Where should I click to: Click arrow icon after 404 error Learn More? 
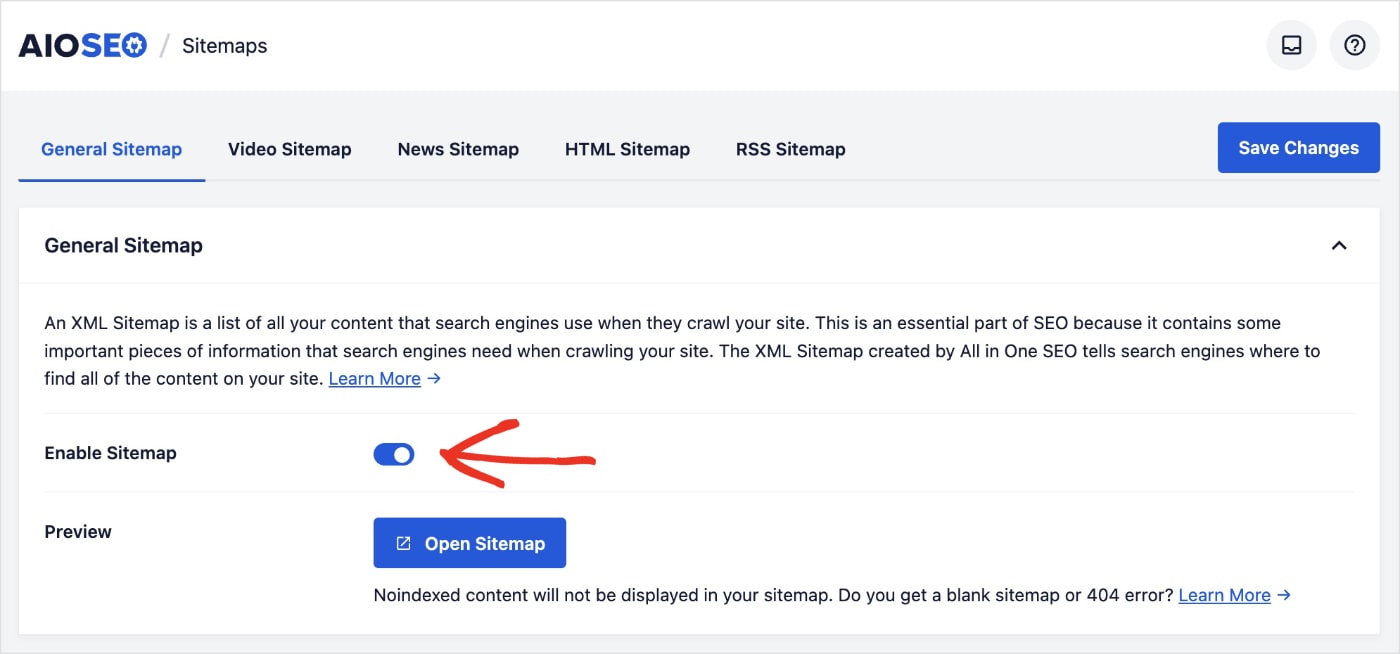tap(1284, 595)
